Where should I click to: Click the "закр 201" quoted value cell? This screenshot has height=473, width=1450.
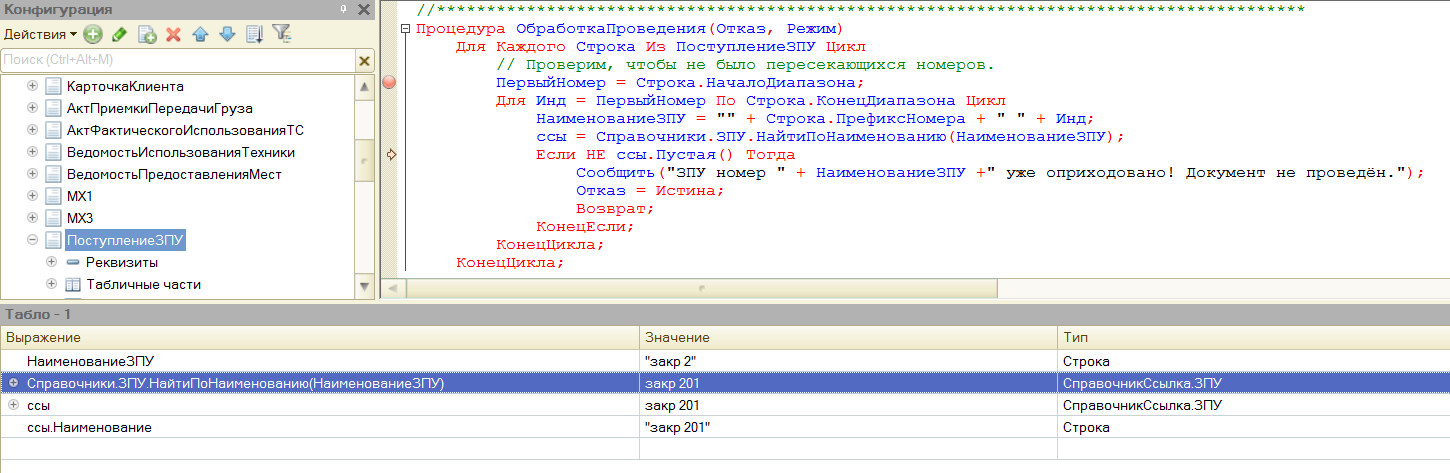(848, 427)
